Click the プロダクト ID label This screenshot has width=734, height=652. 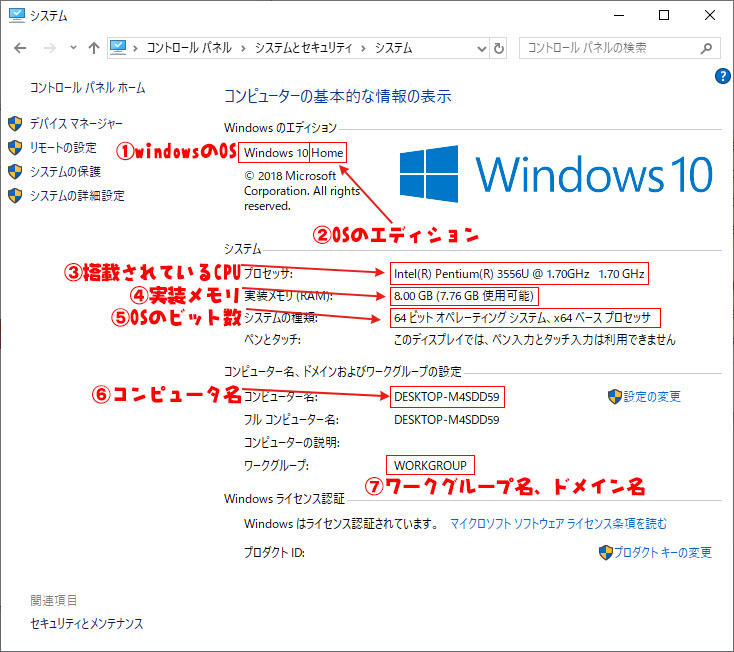(x=274, y=552)
